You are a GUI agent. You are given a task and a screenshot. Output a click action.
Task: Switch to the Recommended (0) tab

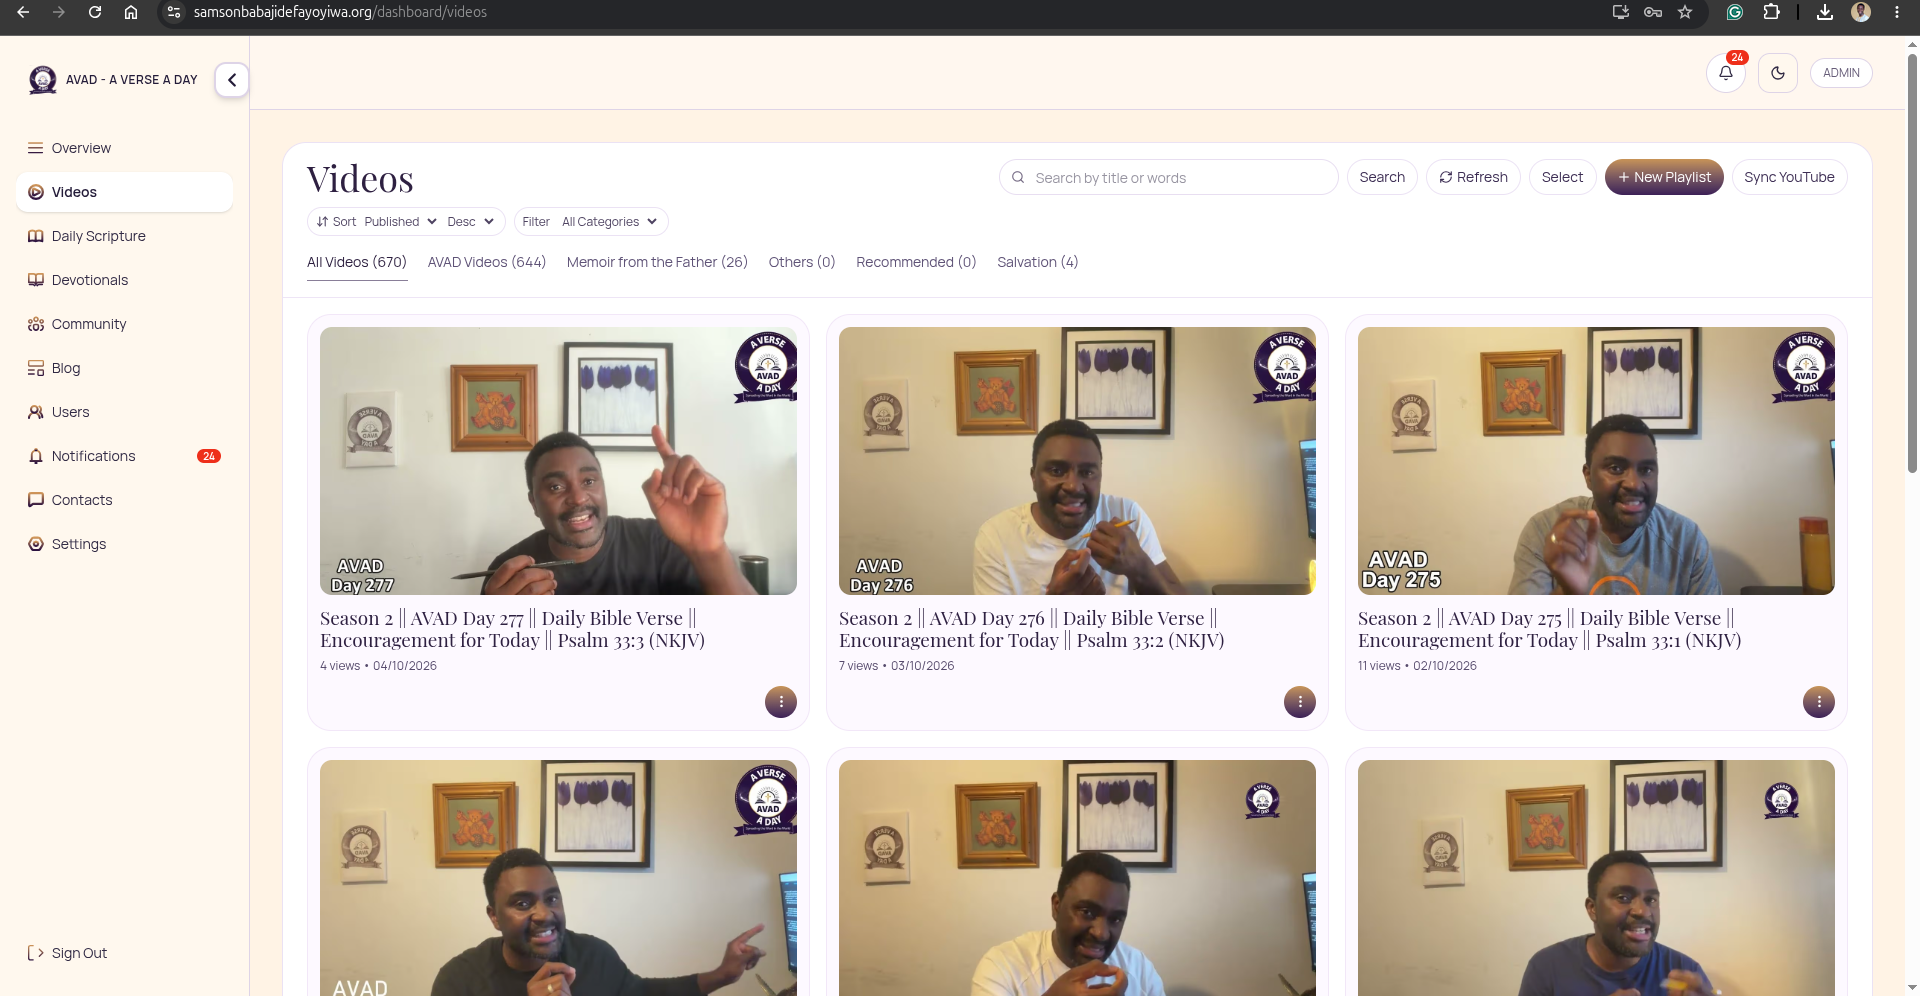pyautogui.click(x=916, y=262)
